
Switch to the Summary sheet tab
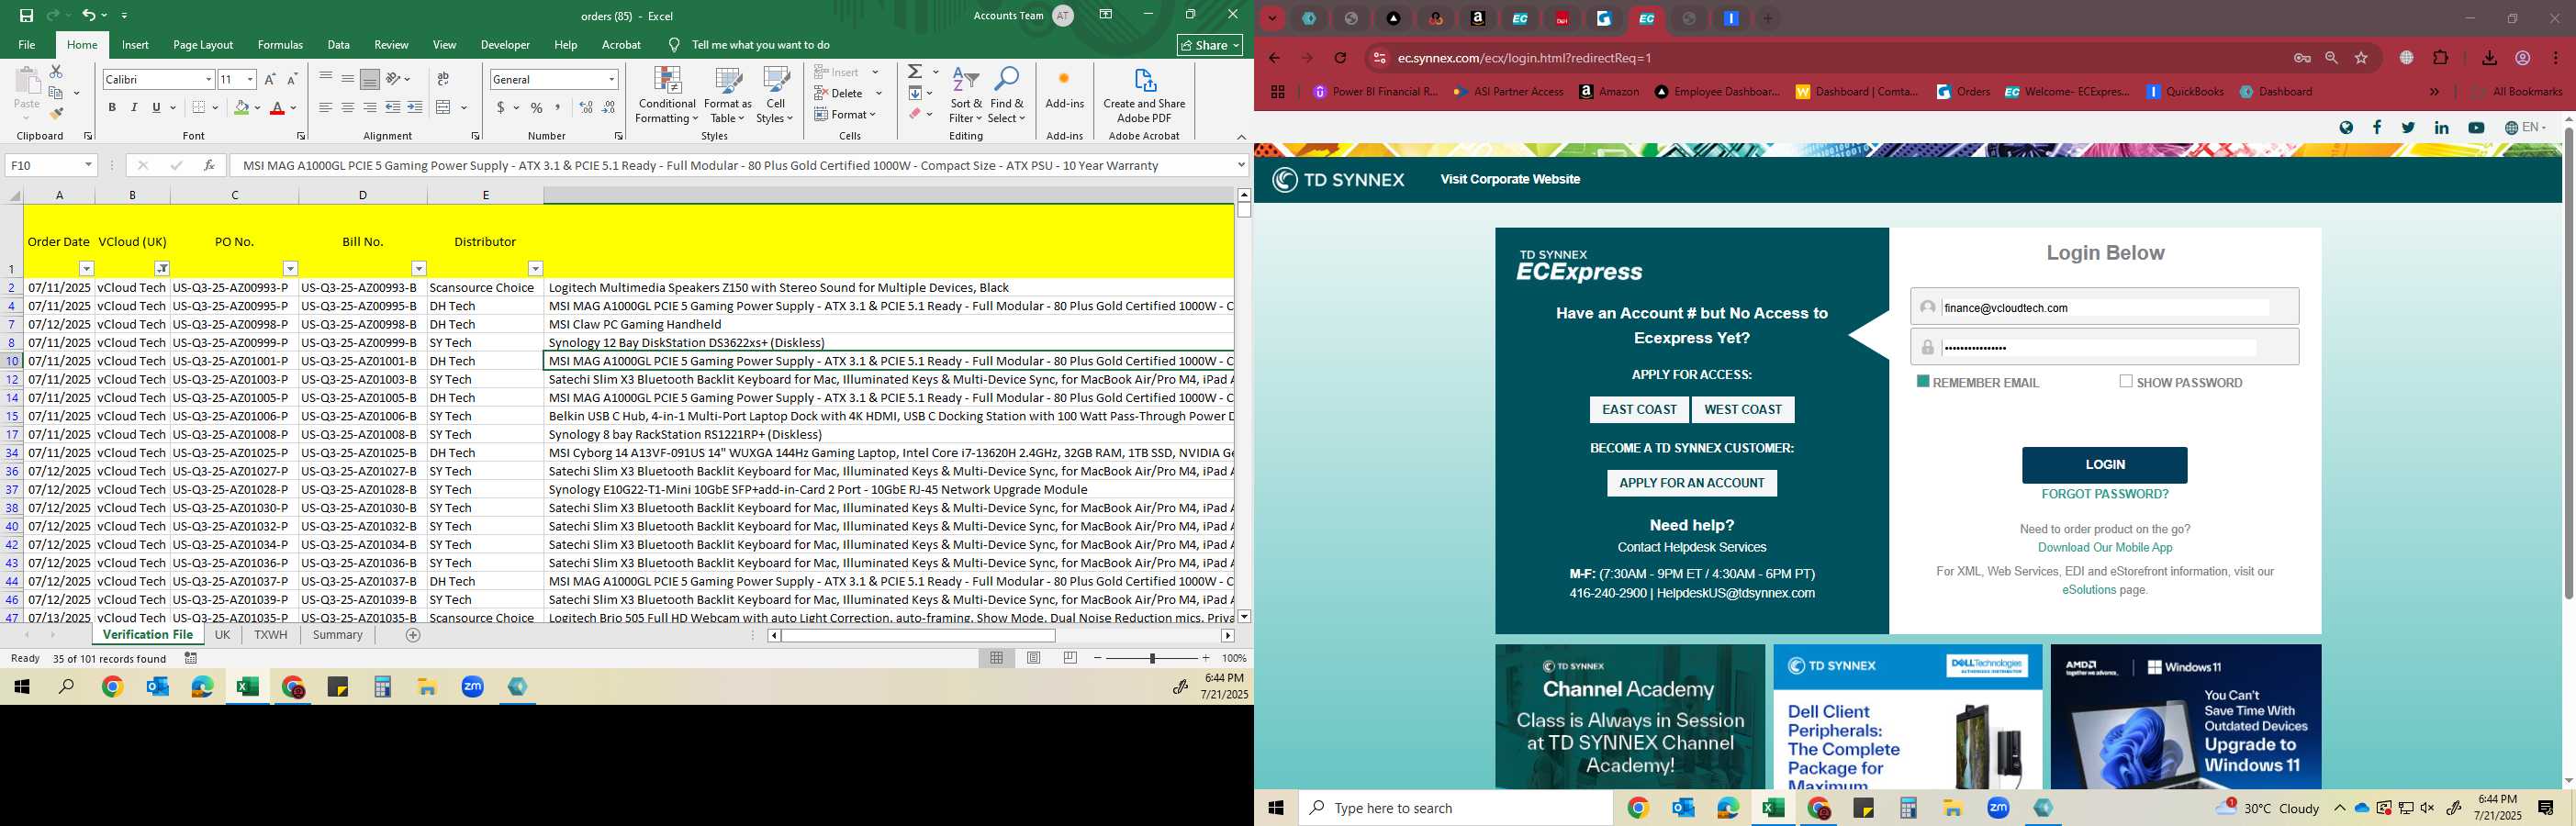tap(337, 635)
